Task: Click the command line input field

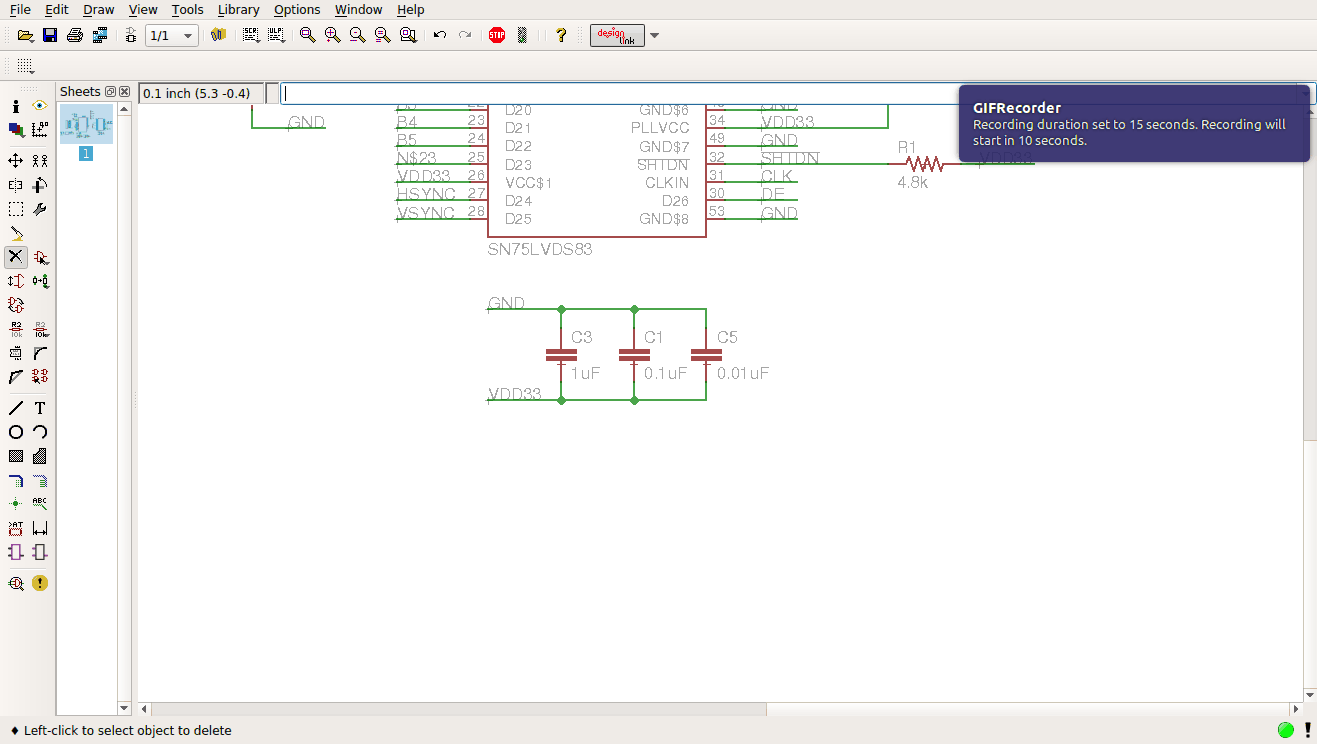Action: pos(798,93)
